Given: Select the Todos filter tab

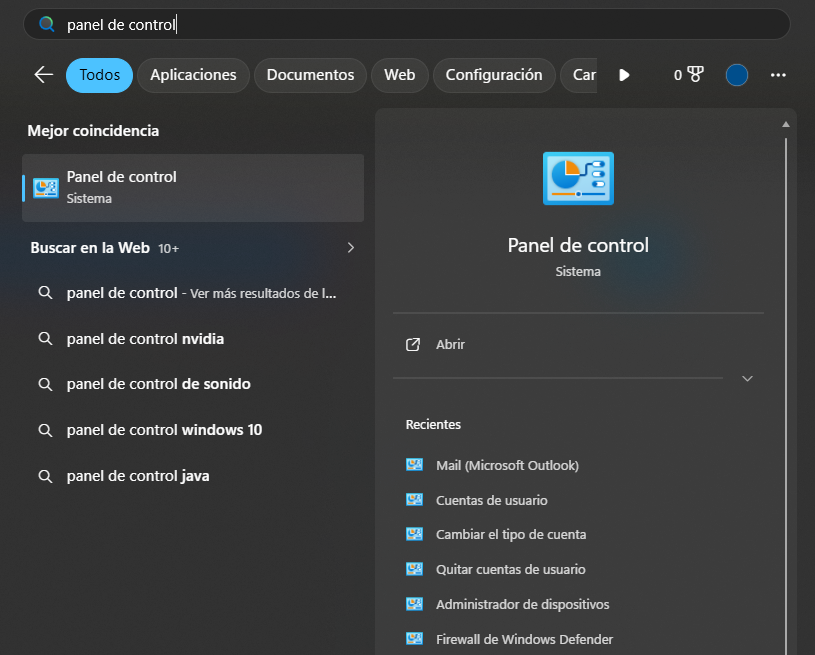Looking at the screenshot, I should 99,75.
